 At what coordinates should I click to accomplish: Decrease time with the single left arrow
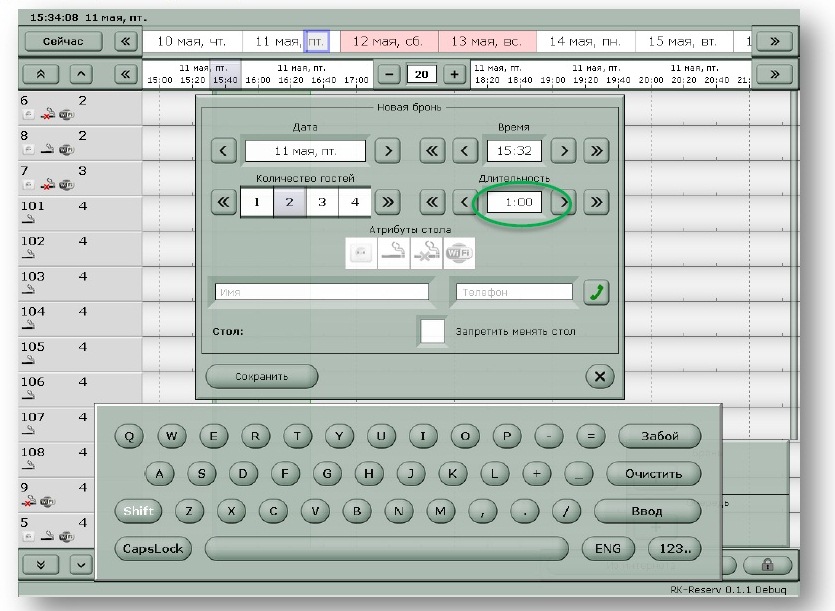pyautogui.click(x=464, y=152)
